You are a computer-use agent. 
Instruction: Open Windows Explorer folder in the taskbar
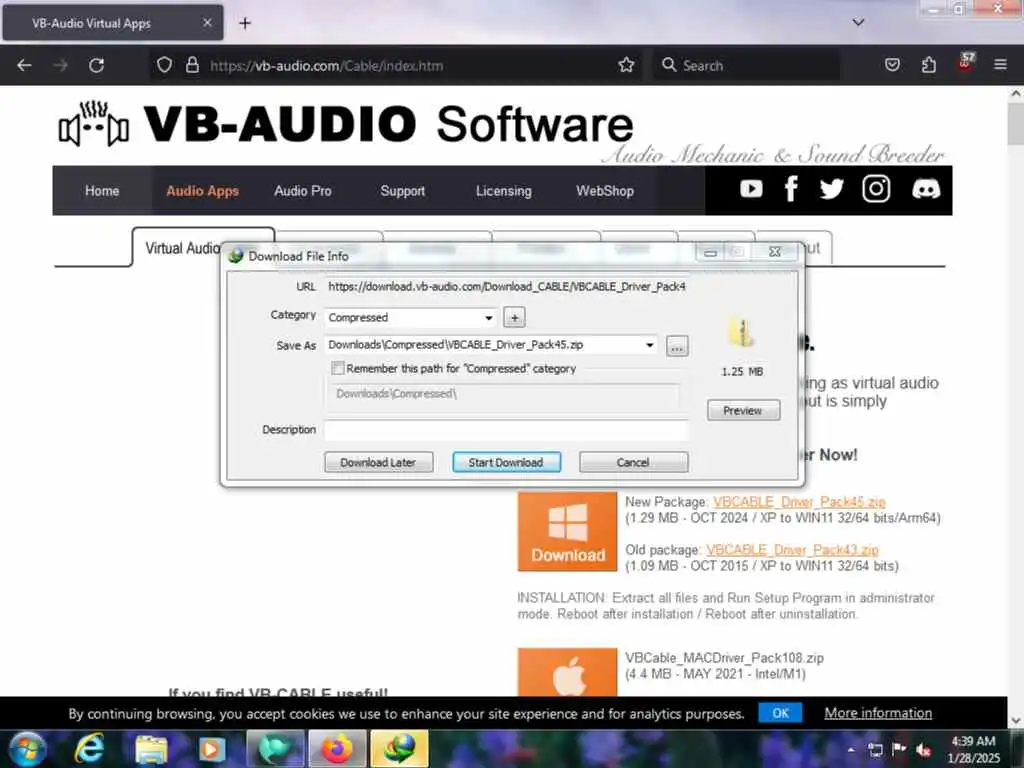151,749
